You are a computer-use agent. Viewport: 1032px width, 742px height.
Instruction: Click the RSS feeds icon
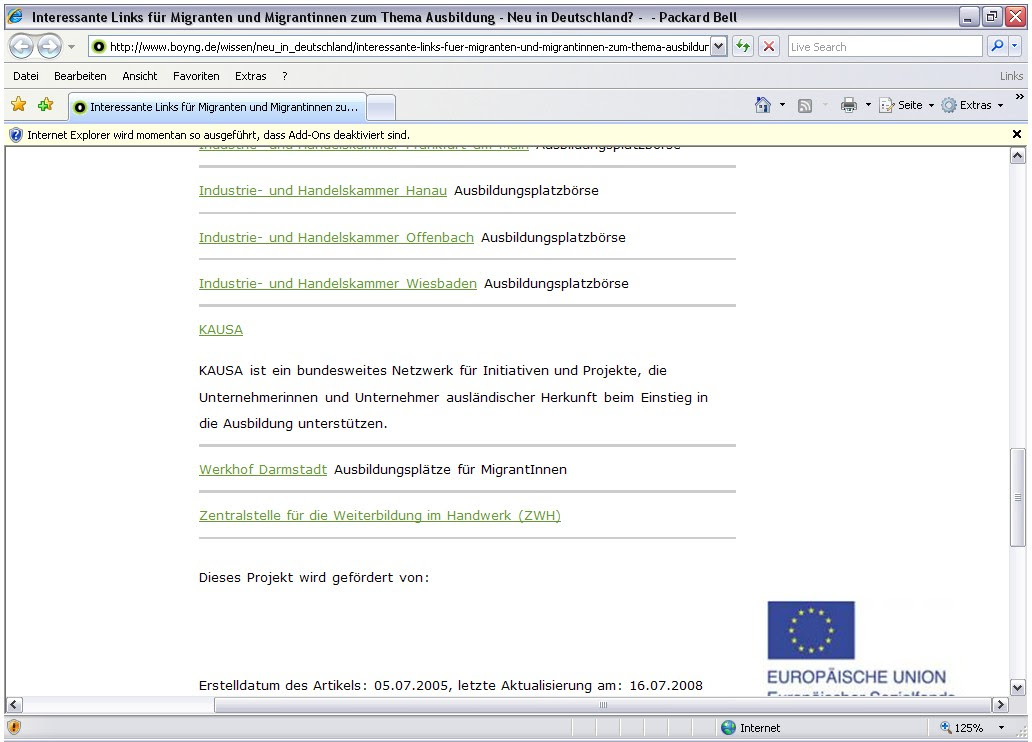pyautogui.click(x=804, y=105)
